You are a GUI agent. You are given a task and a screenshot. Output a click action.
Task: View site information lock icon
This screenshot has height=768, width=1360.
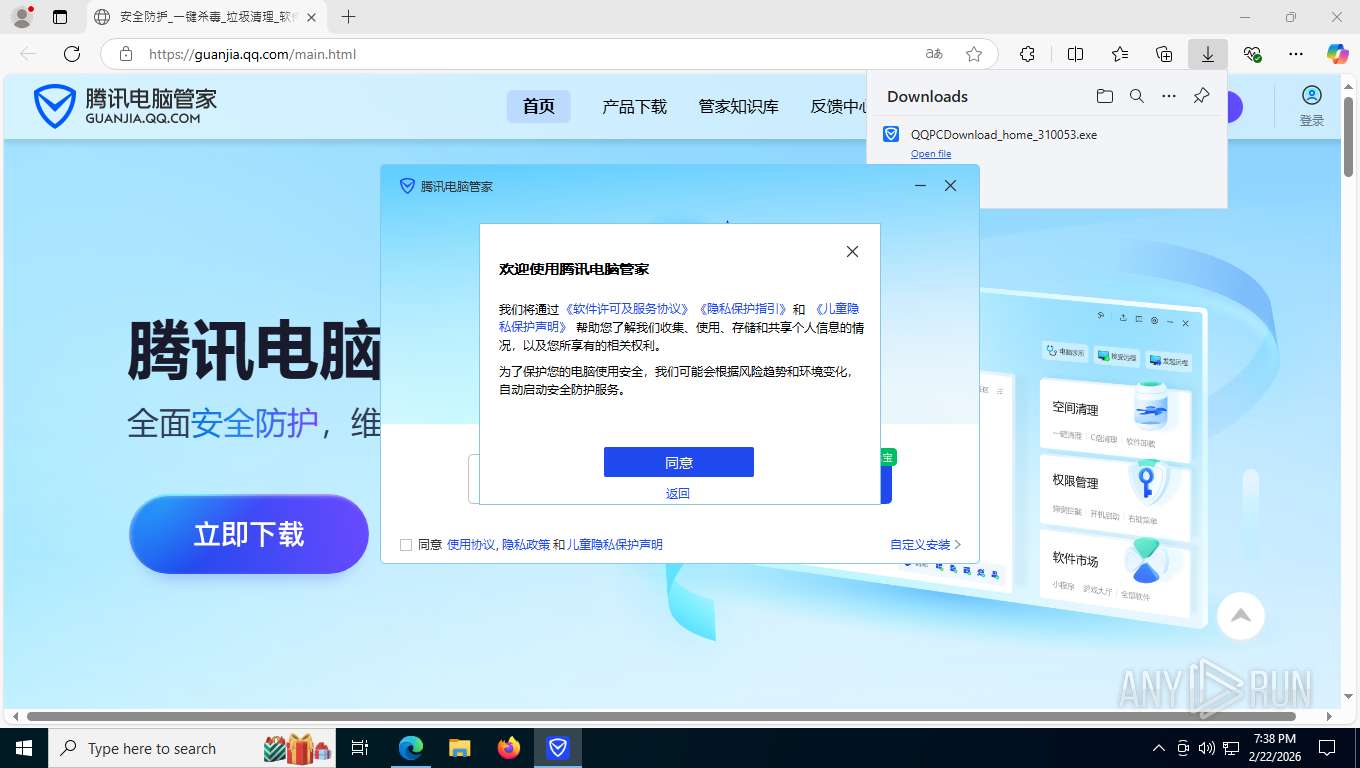click(125, 54)
